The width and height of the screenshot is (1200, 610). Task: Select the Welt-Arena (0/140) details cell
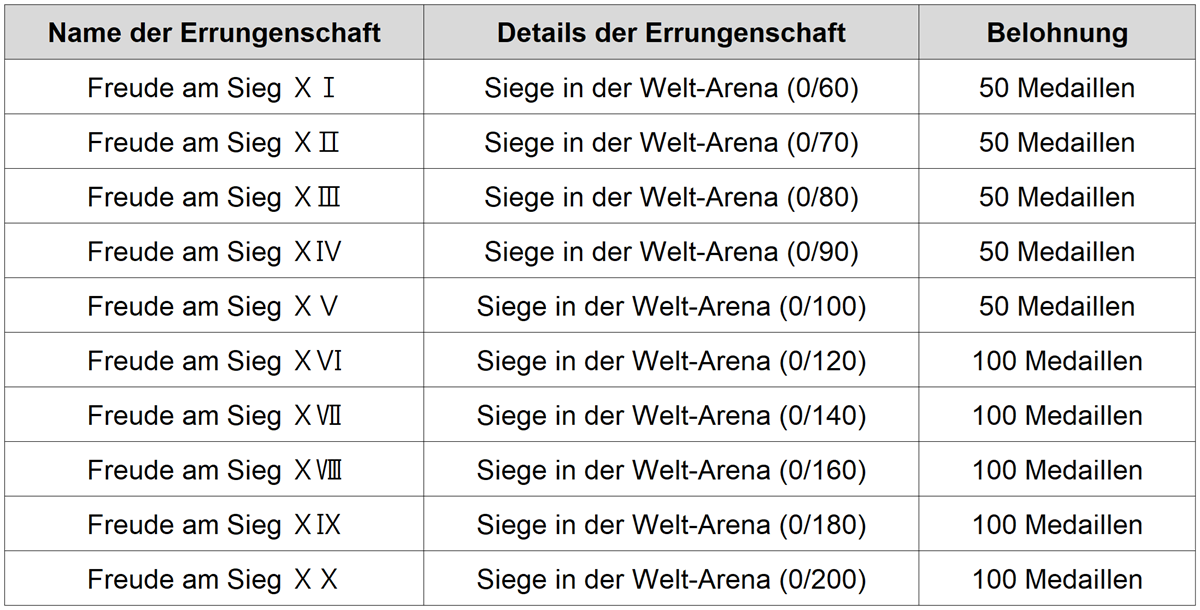point(671,415)
